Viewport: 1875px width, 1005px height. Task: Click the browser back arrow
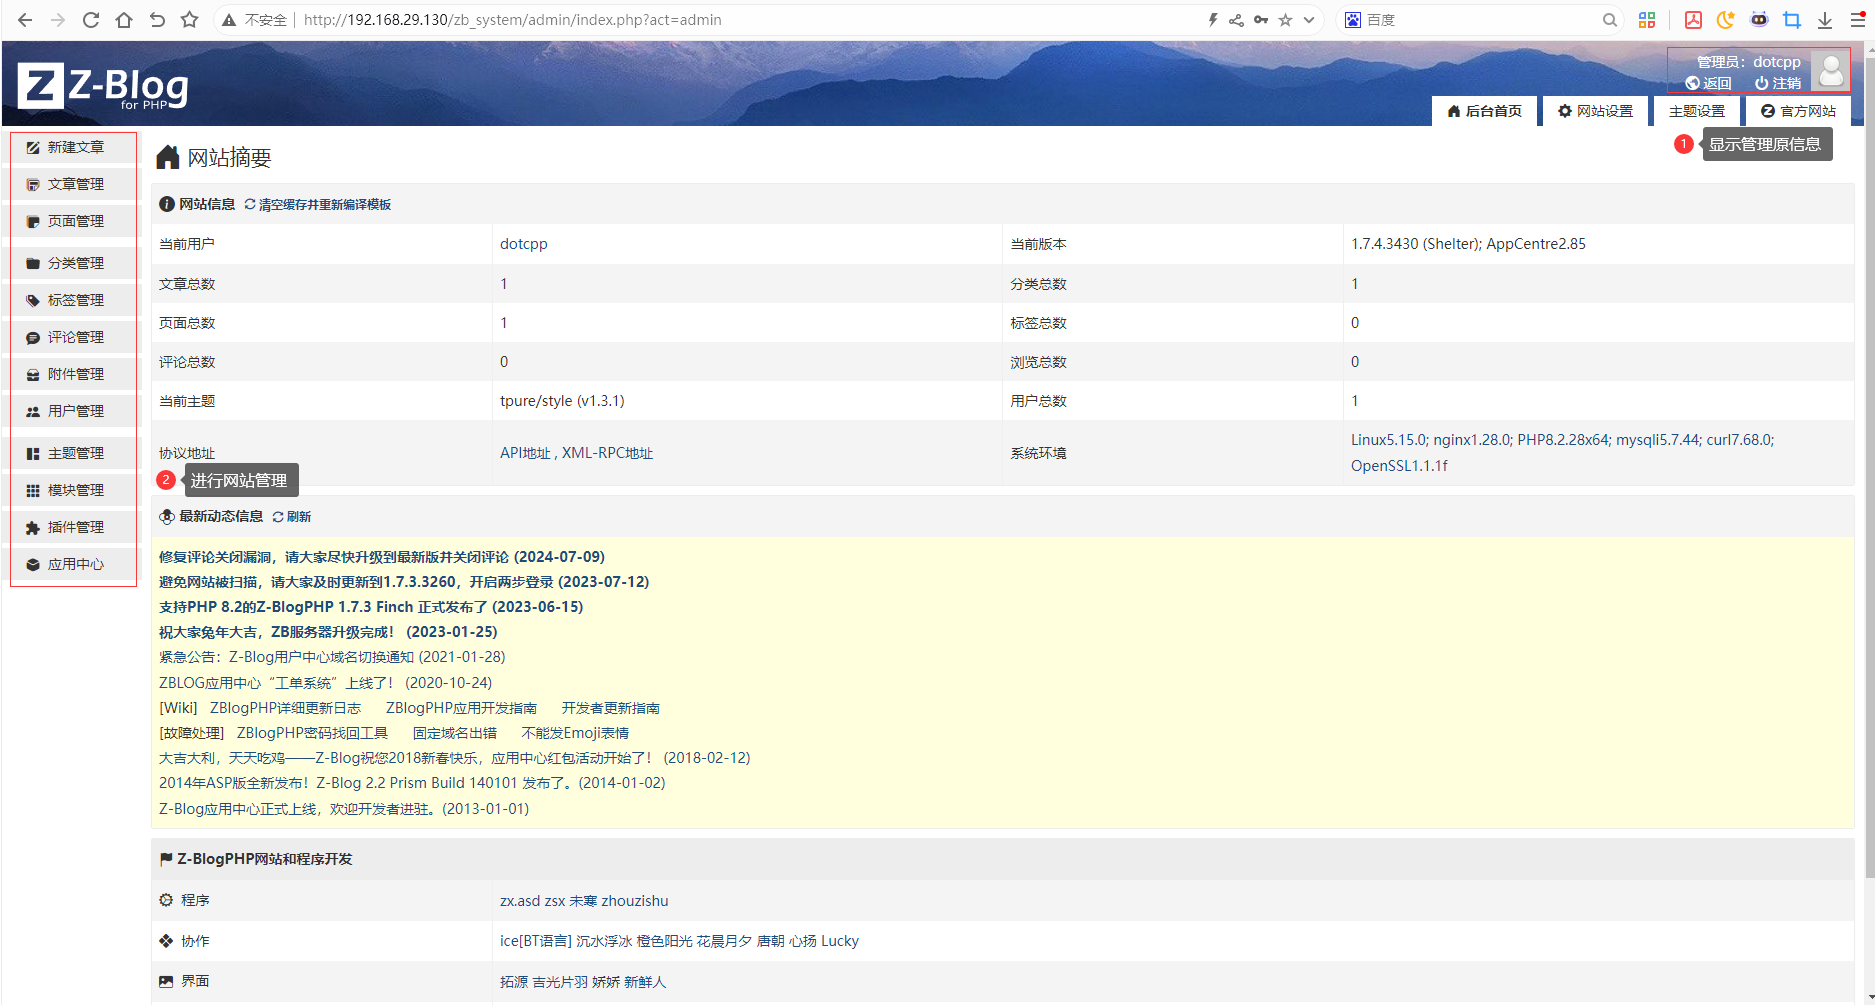pos(25,20)
